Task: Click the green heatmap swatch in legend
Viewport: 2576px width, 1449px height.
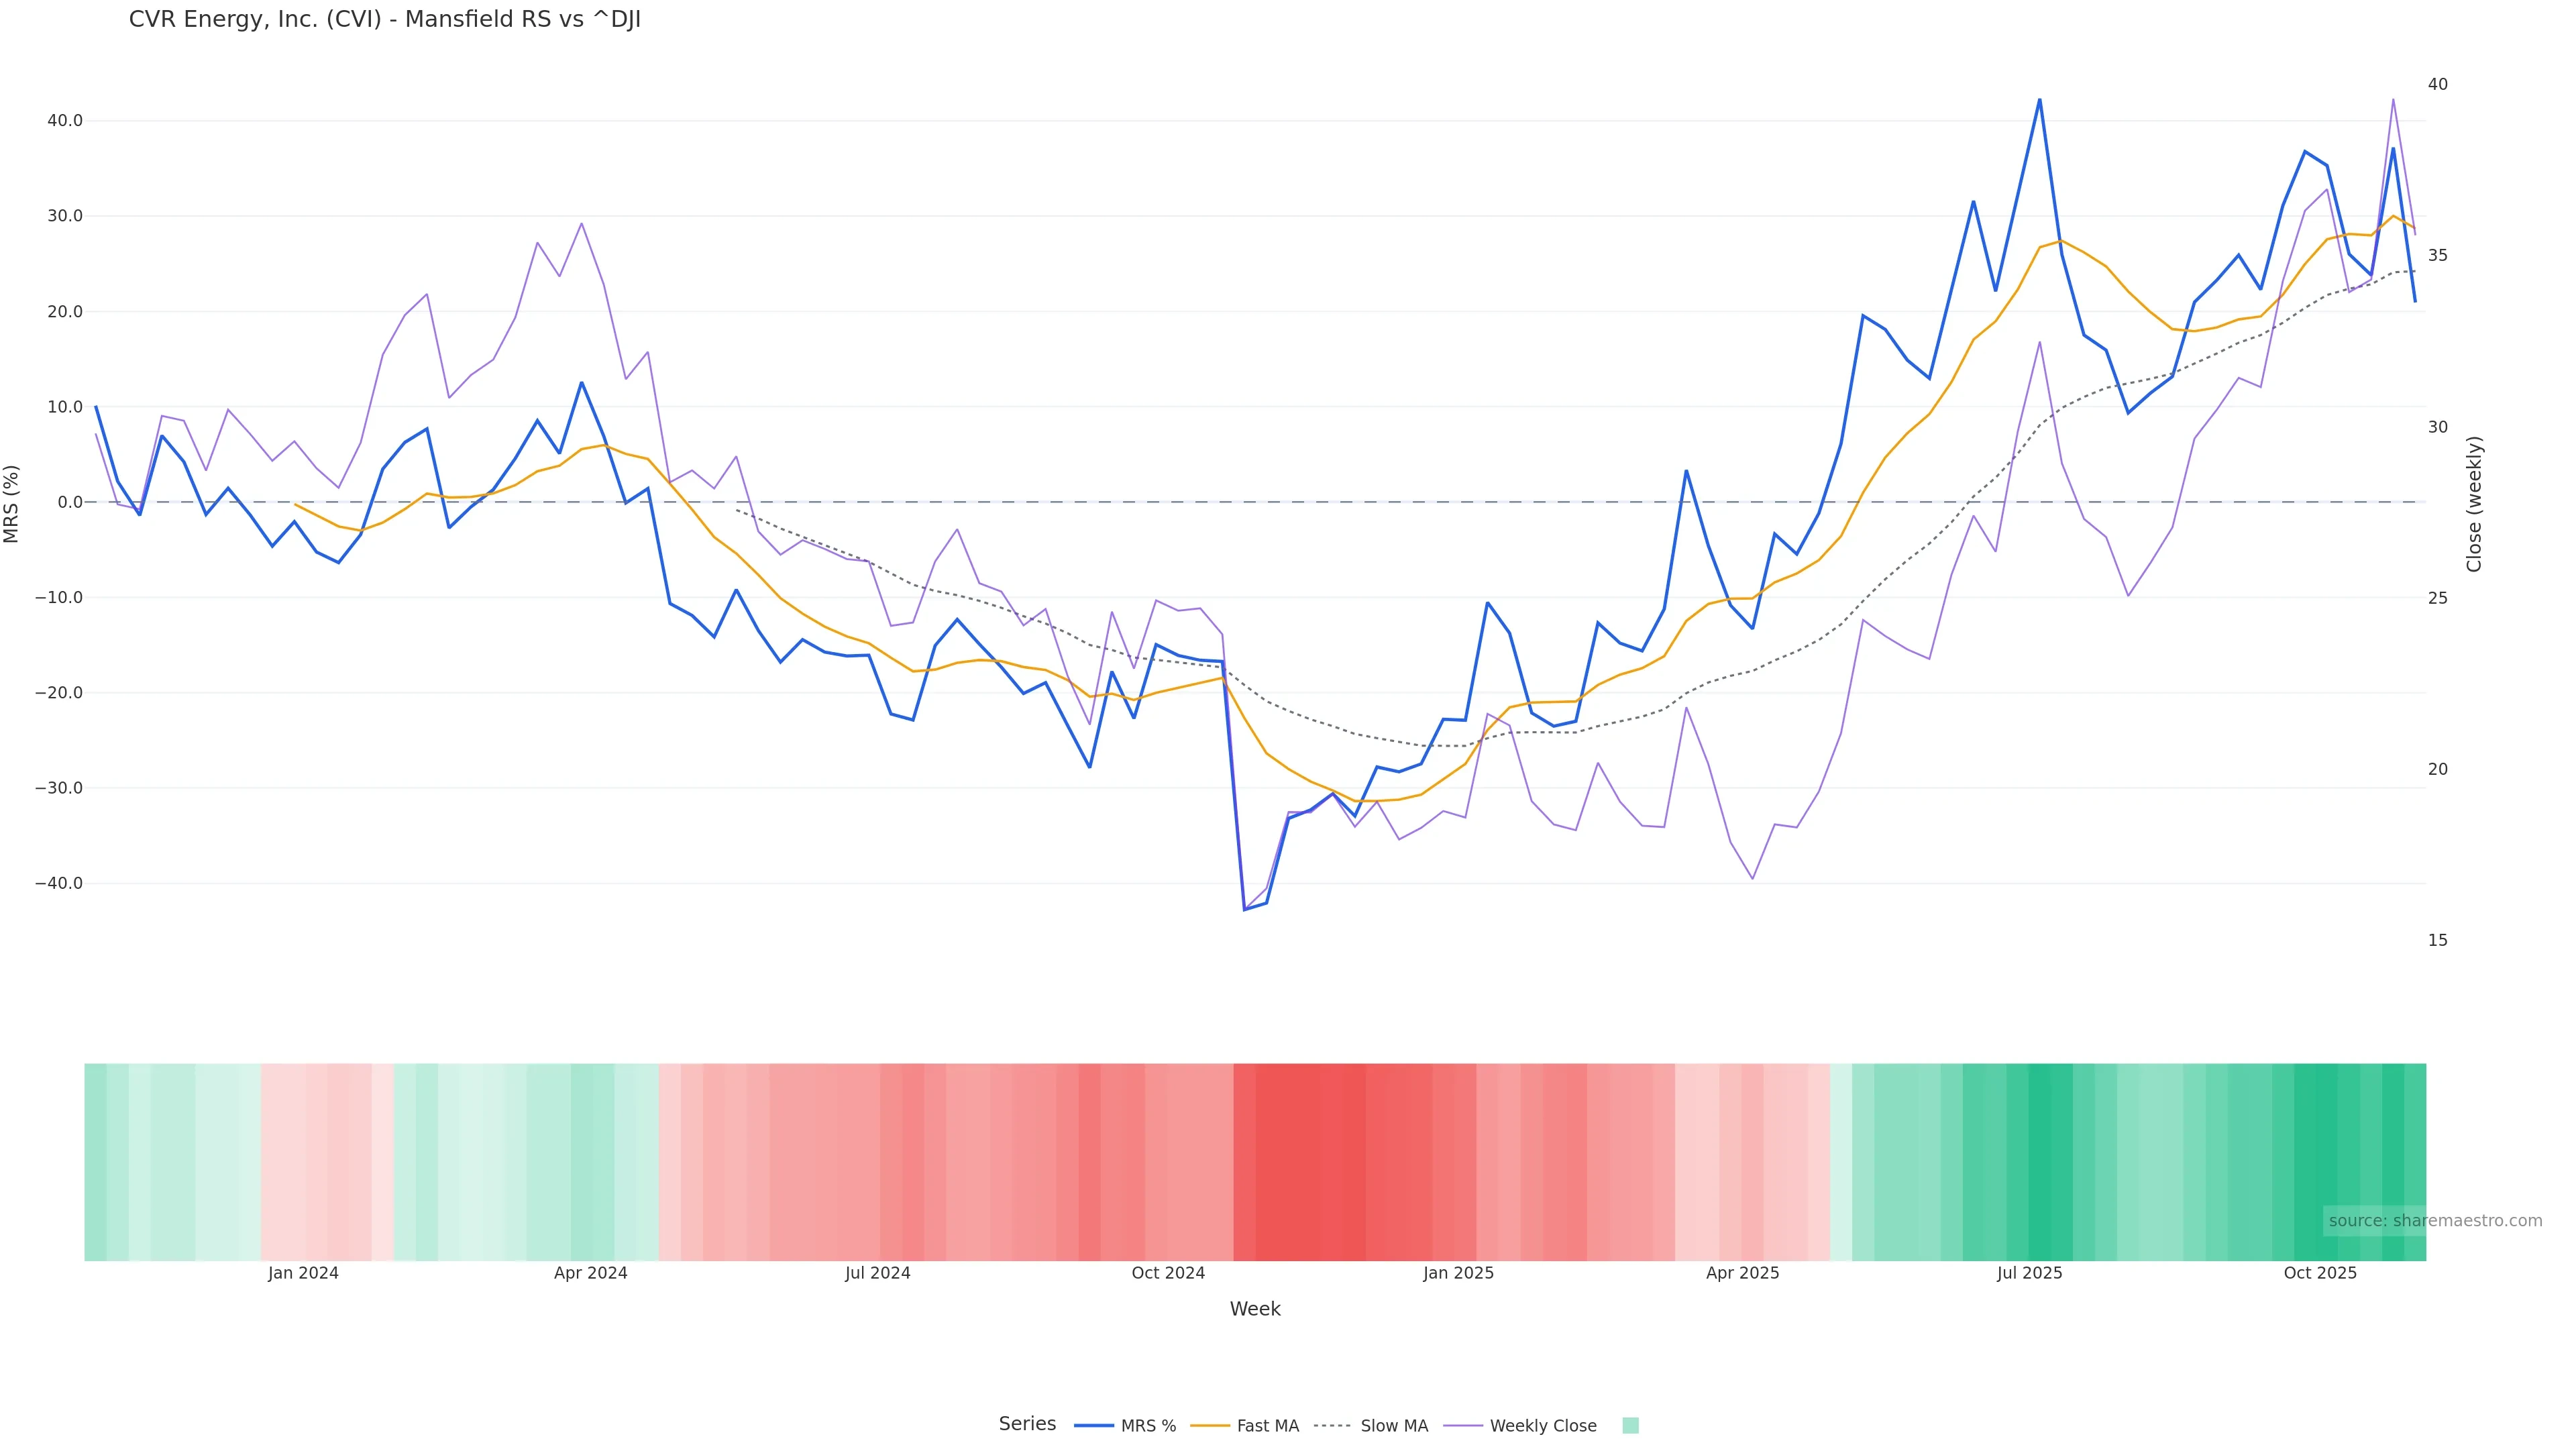Action: pyautogui.click(x=1630, y=1426)
